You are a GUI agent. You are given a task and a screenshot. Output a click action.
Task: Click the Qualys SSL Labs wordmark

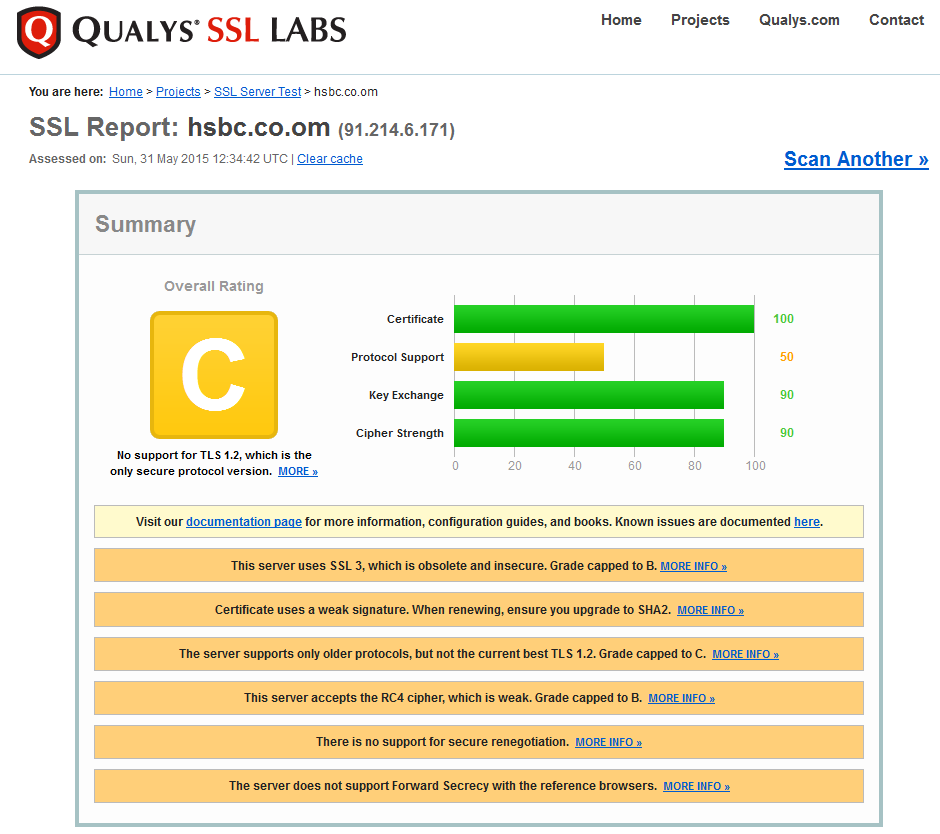[x=209, y=31]
